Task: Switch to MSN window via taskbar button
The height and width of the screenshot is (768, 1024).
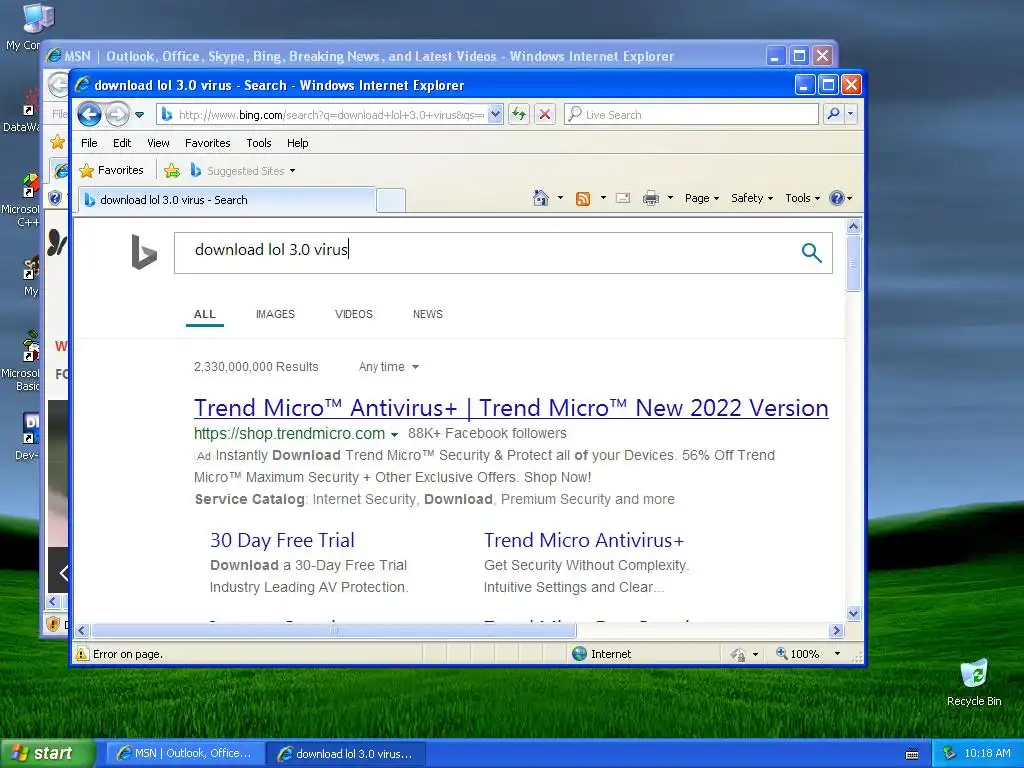Action: tap(185, 754)
